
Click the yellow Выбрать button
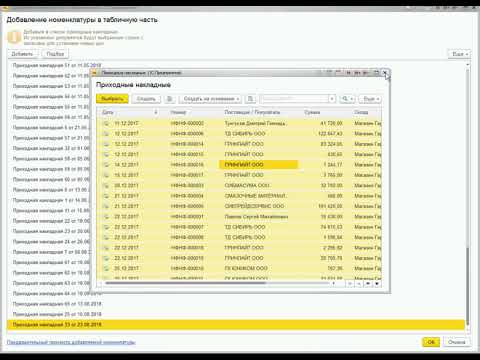point(112,99)
